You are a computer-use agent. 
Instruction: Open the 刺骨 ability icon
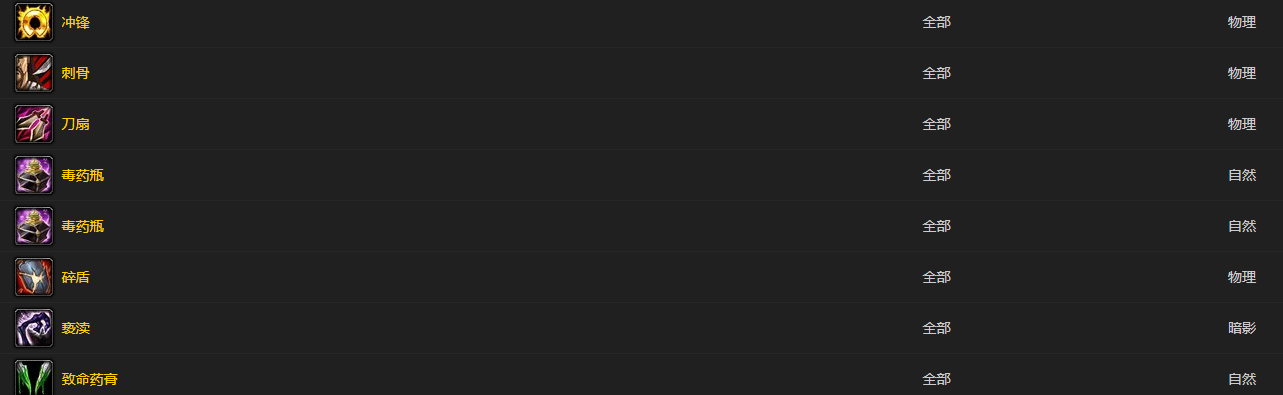click(34, 73)
